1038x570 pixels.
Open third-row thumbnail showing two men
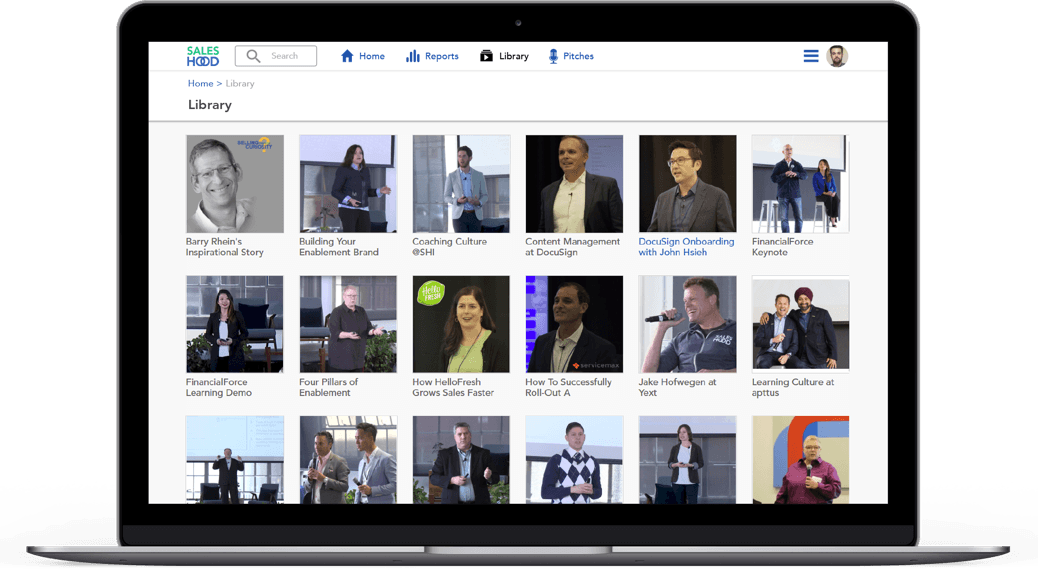348,460
